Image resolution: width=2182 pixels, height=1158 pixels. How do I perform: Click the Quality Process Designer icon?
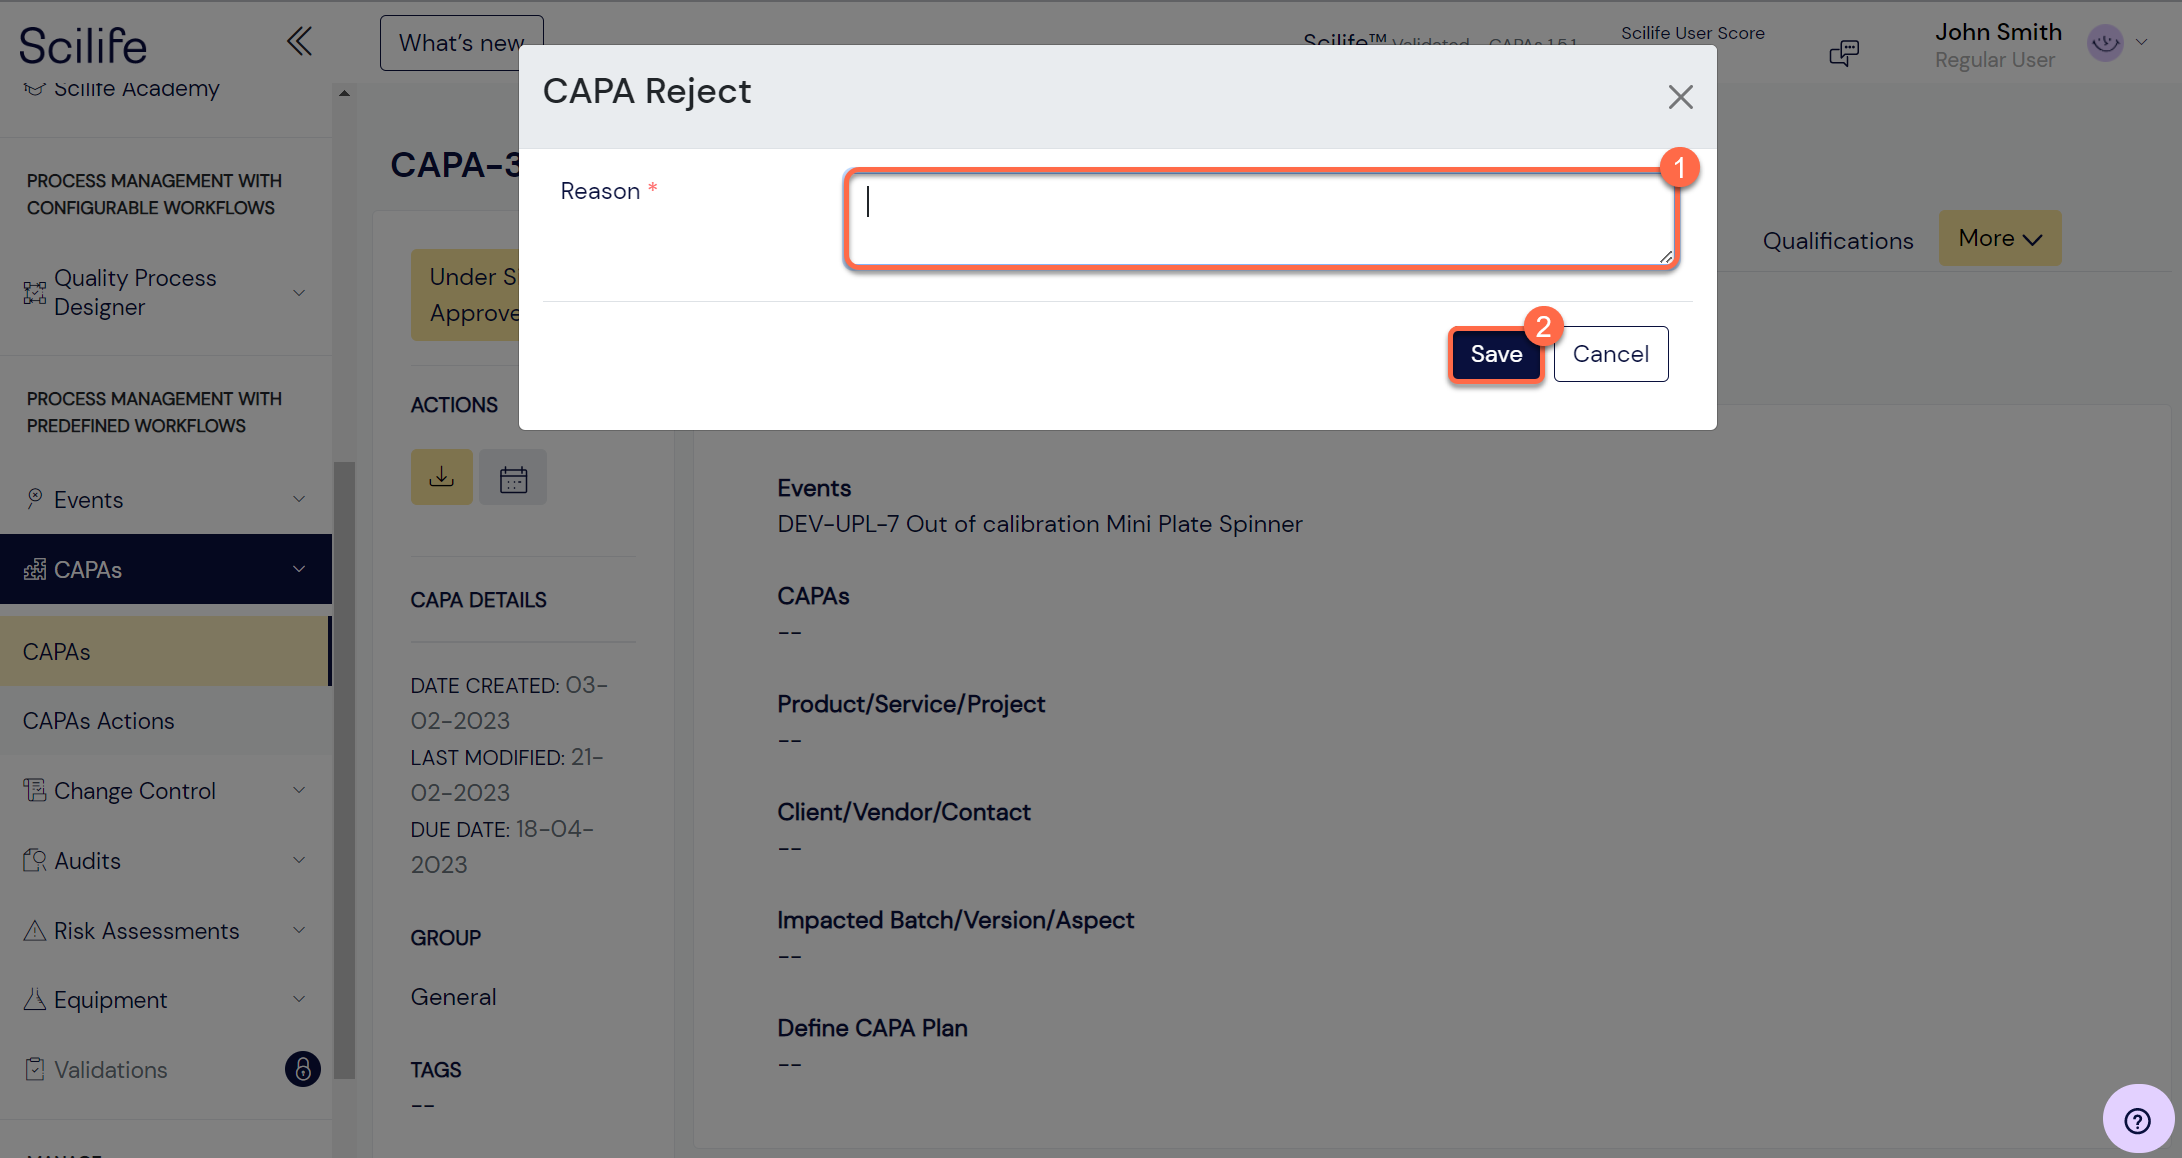(x=35, y=293)
